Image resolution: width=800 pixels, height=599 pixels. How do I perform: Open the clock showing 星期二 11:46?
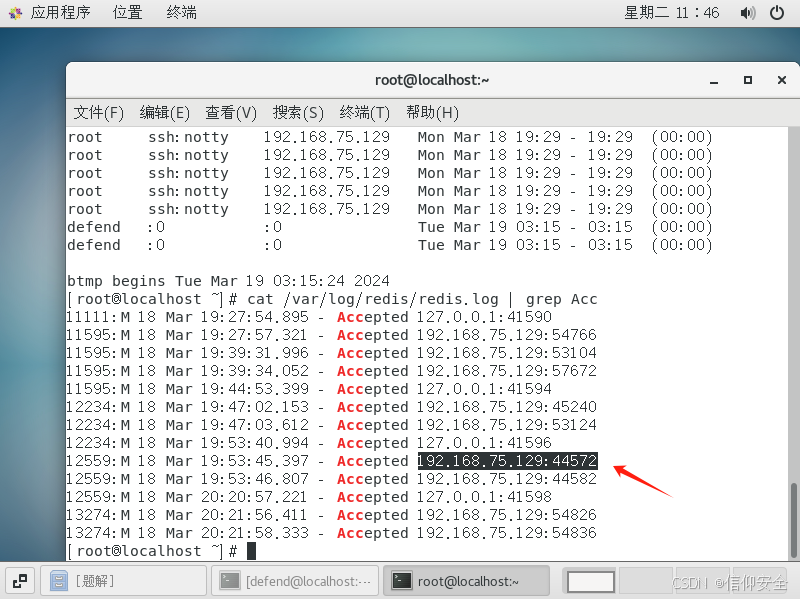point(671,12)
